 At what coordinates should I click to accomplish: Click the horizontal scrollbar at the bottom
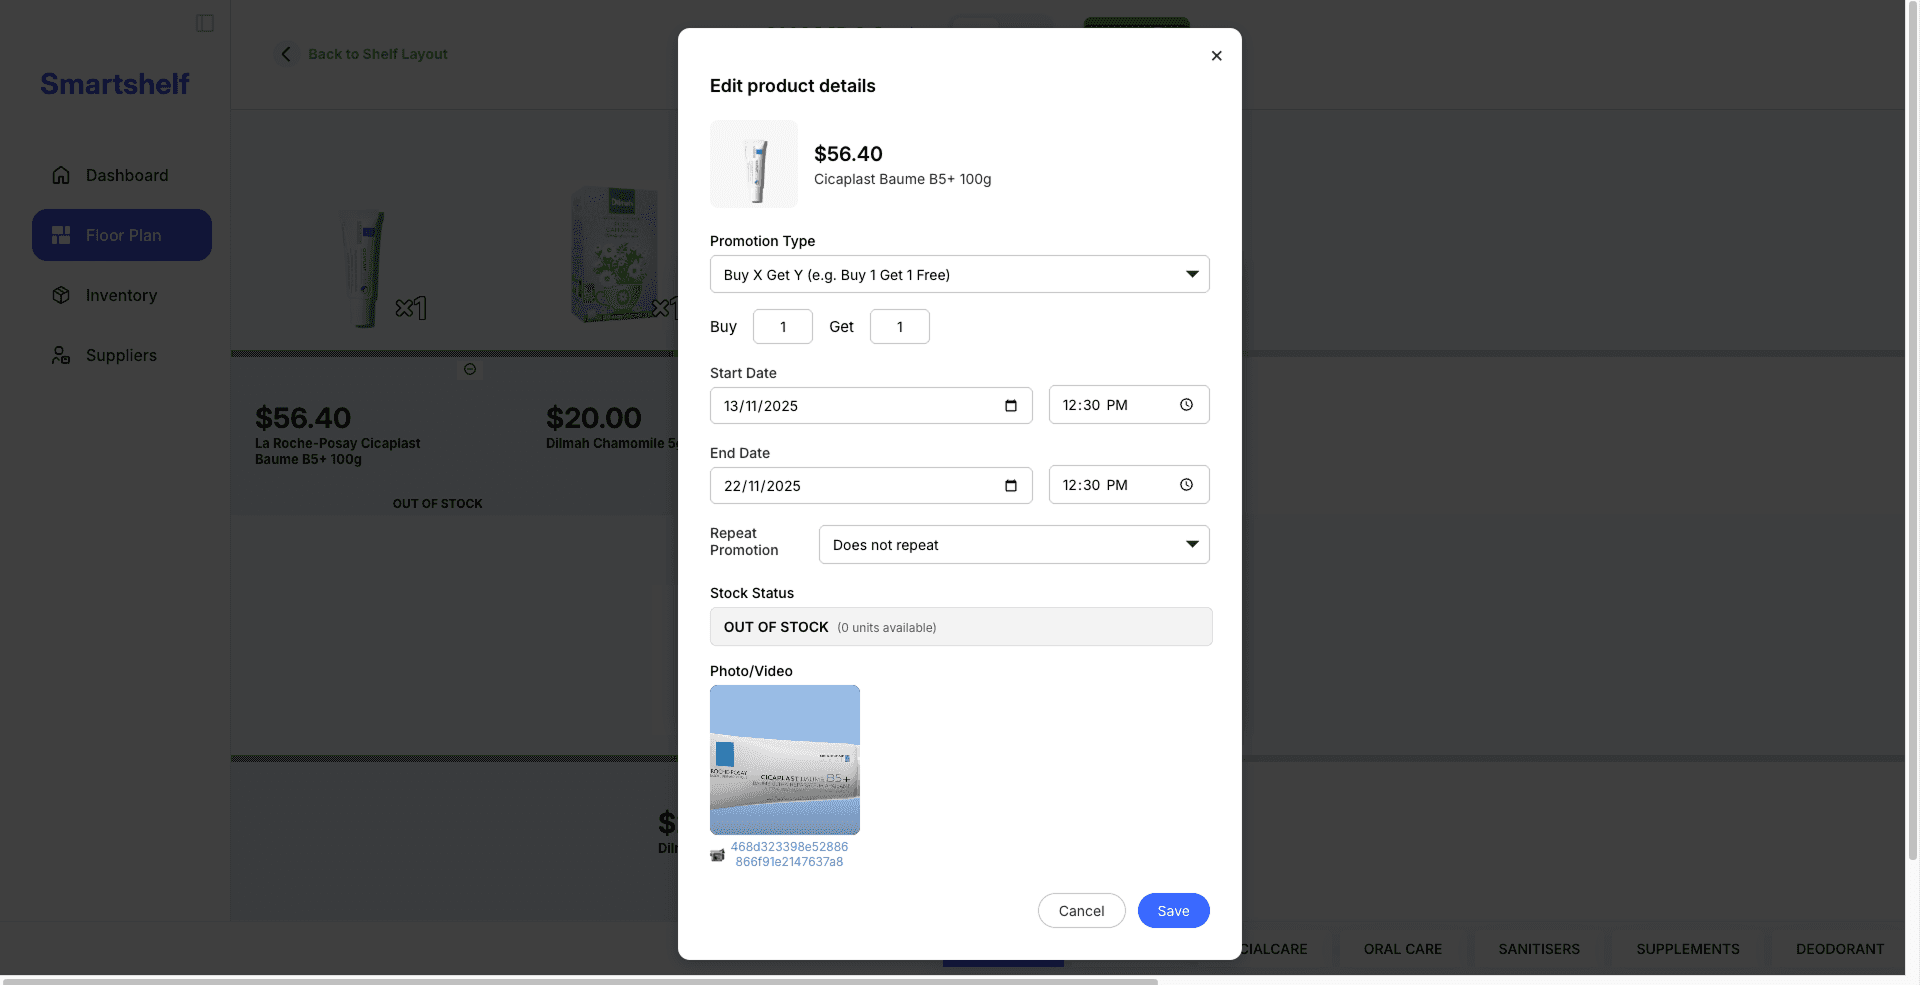(x=580, y=981)
